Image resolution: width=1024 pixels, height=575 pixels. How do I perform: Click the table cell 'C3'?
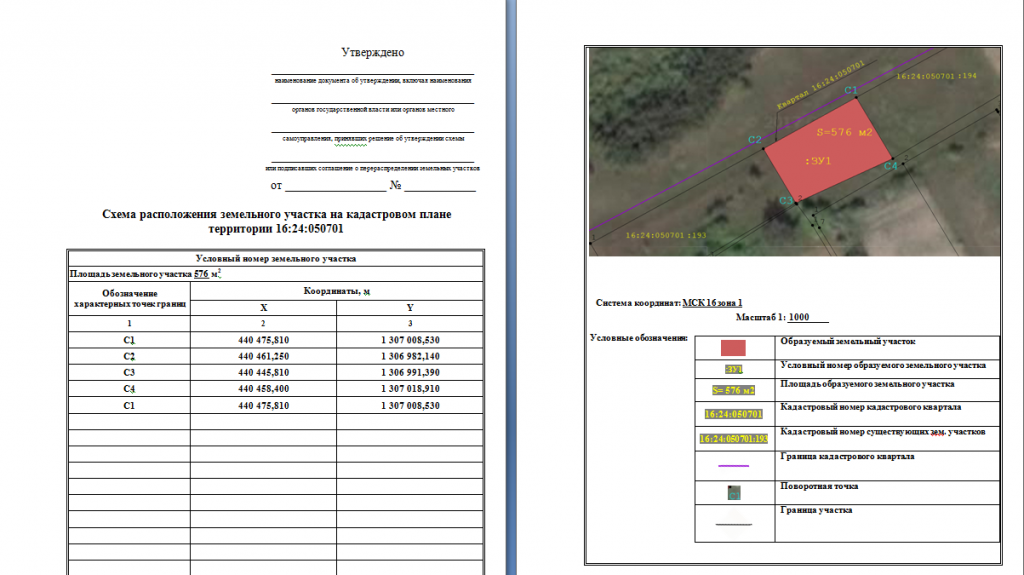pyautogui.click(x=129, y=372)
